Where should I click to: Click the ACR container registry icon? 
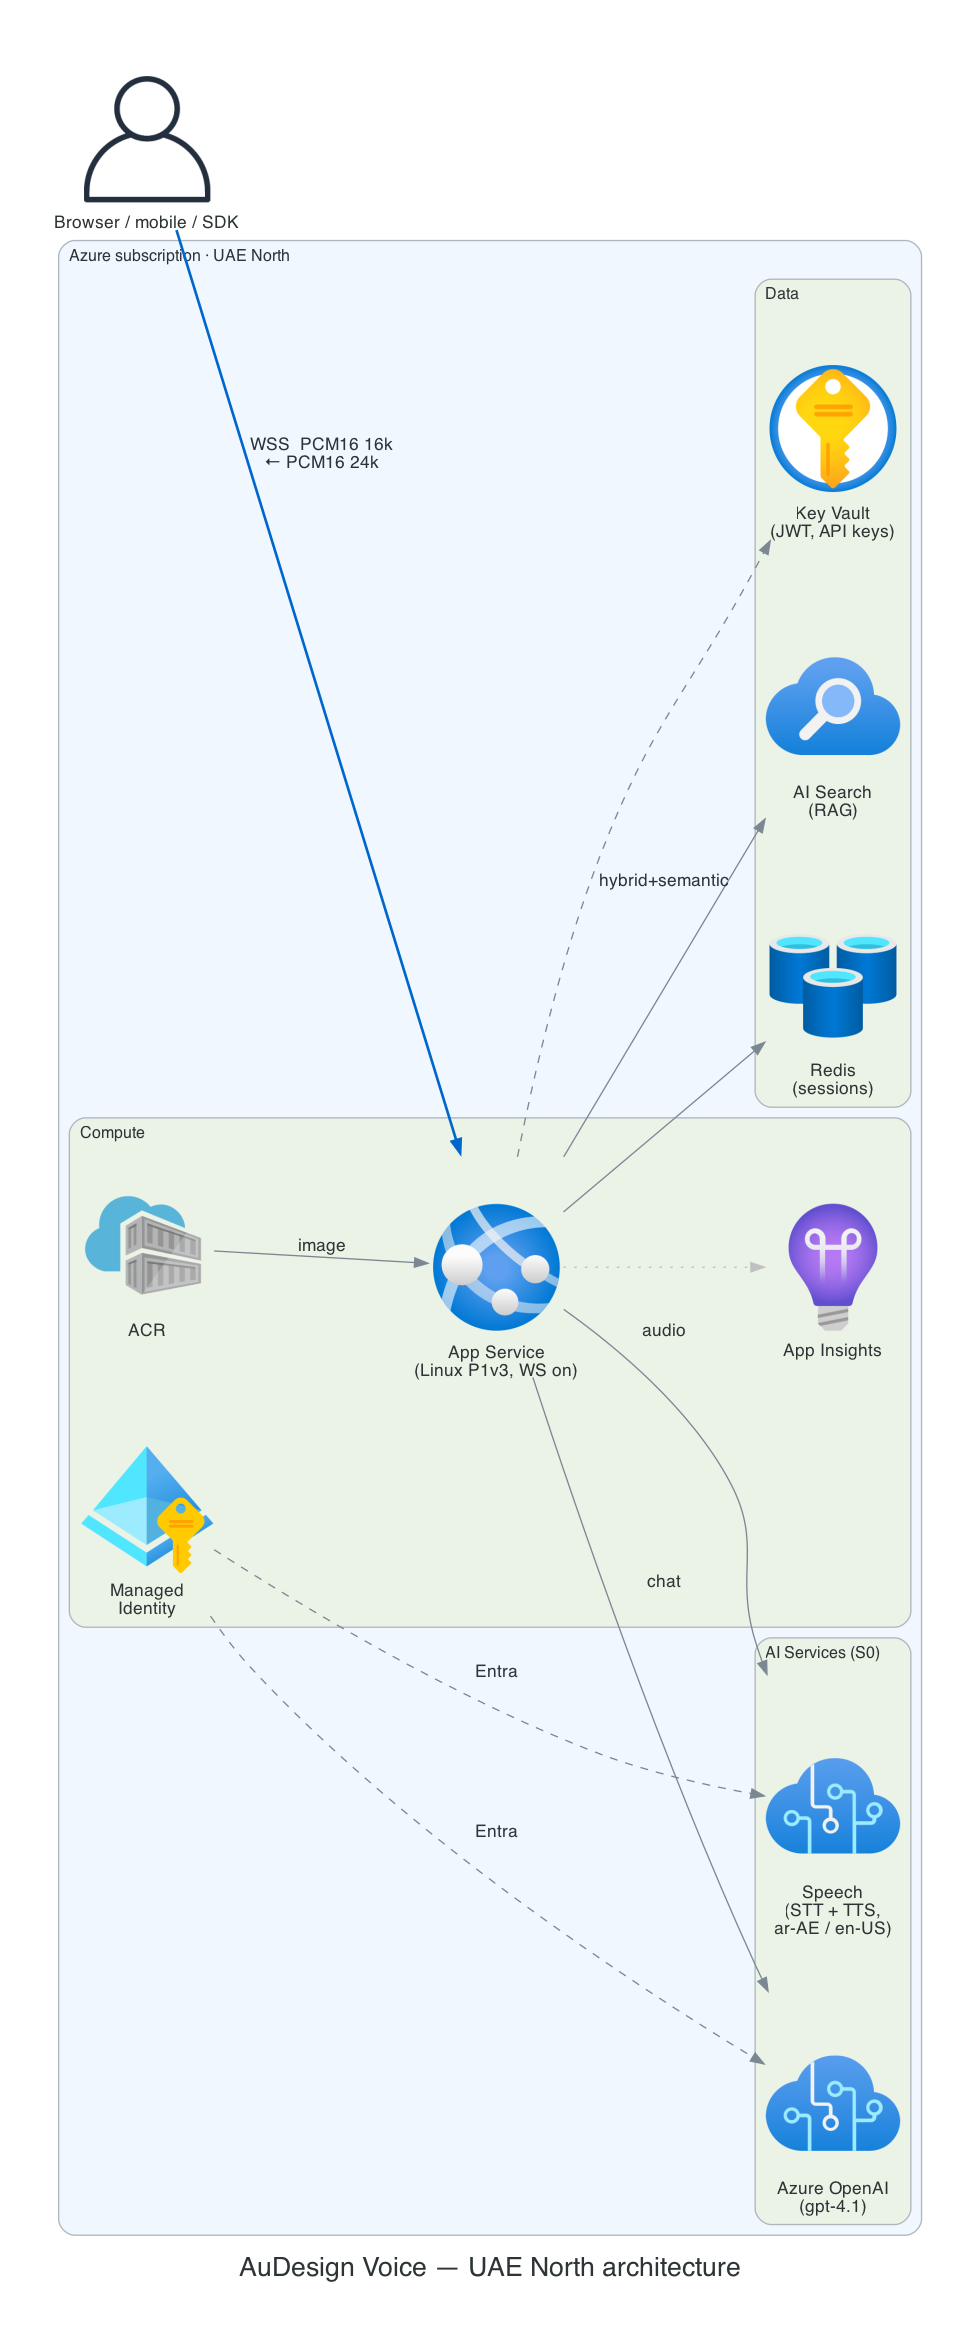tap(143, 1245)
